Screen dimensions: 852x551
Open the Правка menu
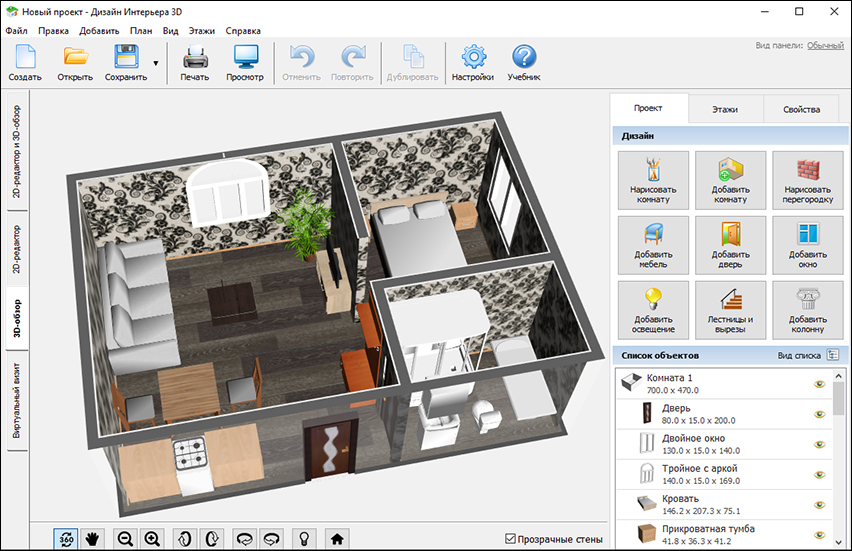click(x=53, y=31)
